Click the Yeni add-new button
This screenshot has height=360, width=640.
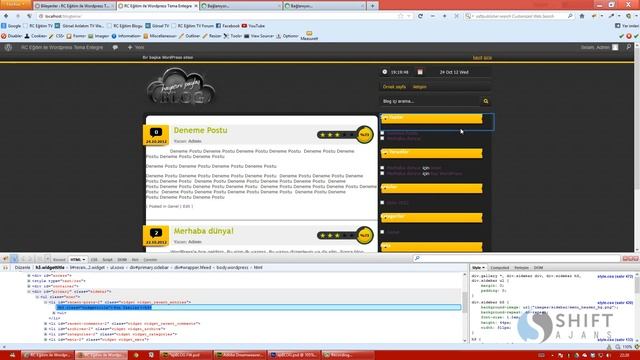pyautogui.click(x=136, y=47)
